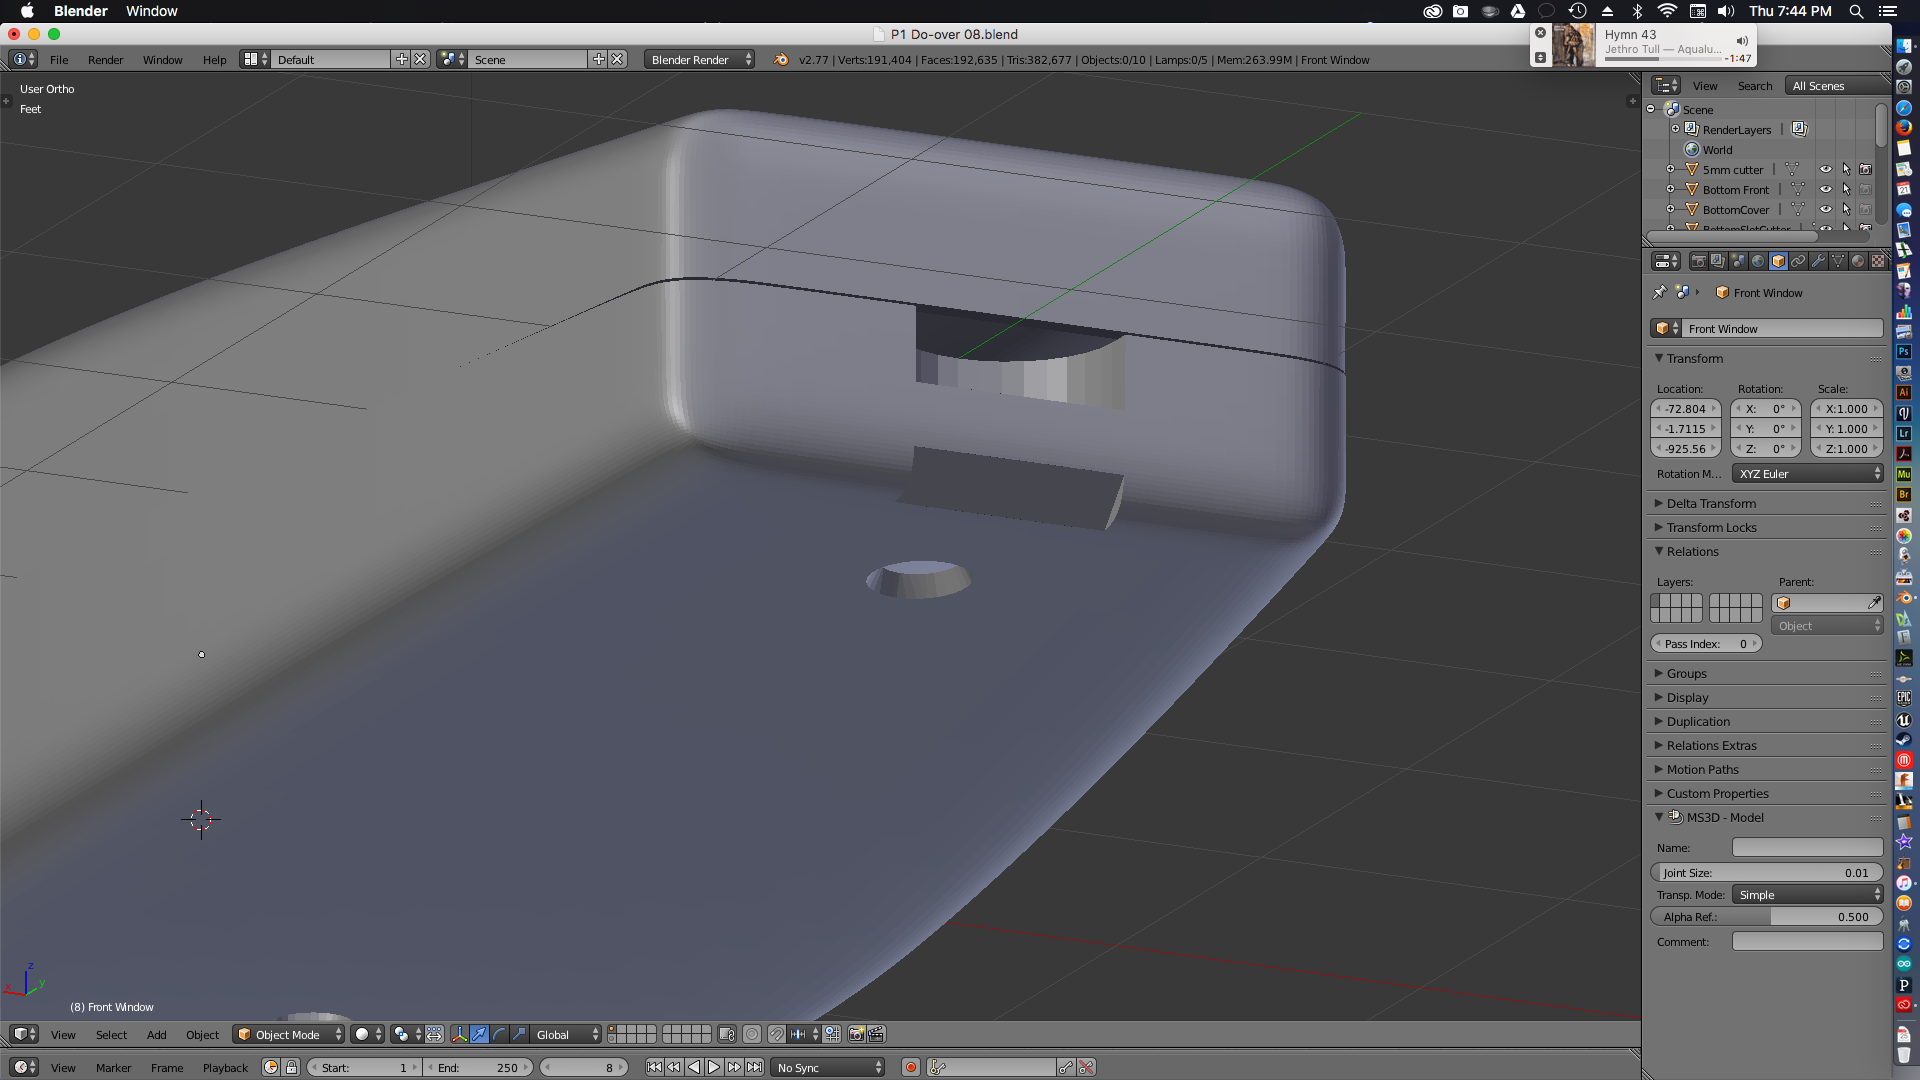Open the Object Mode dropdown
The height and width of the screenshot is (1080, 1920).
click(289, 1034)
